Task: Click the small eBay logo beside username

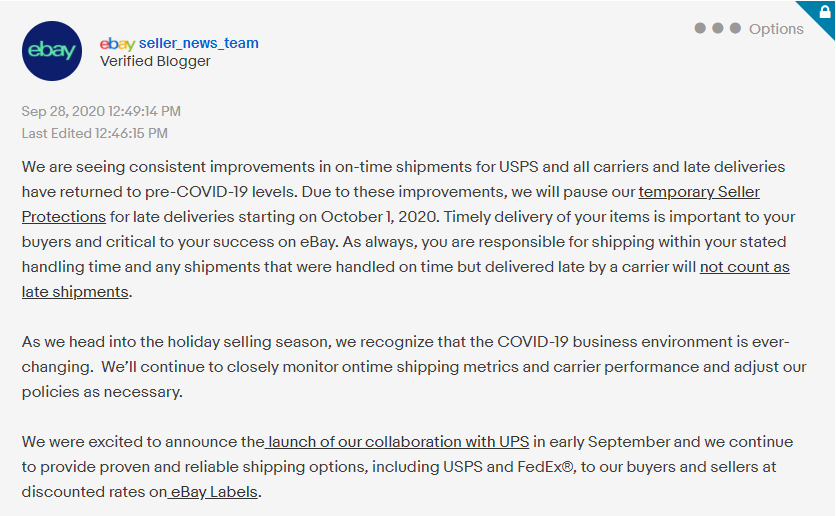Action: coord(117,43)
